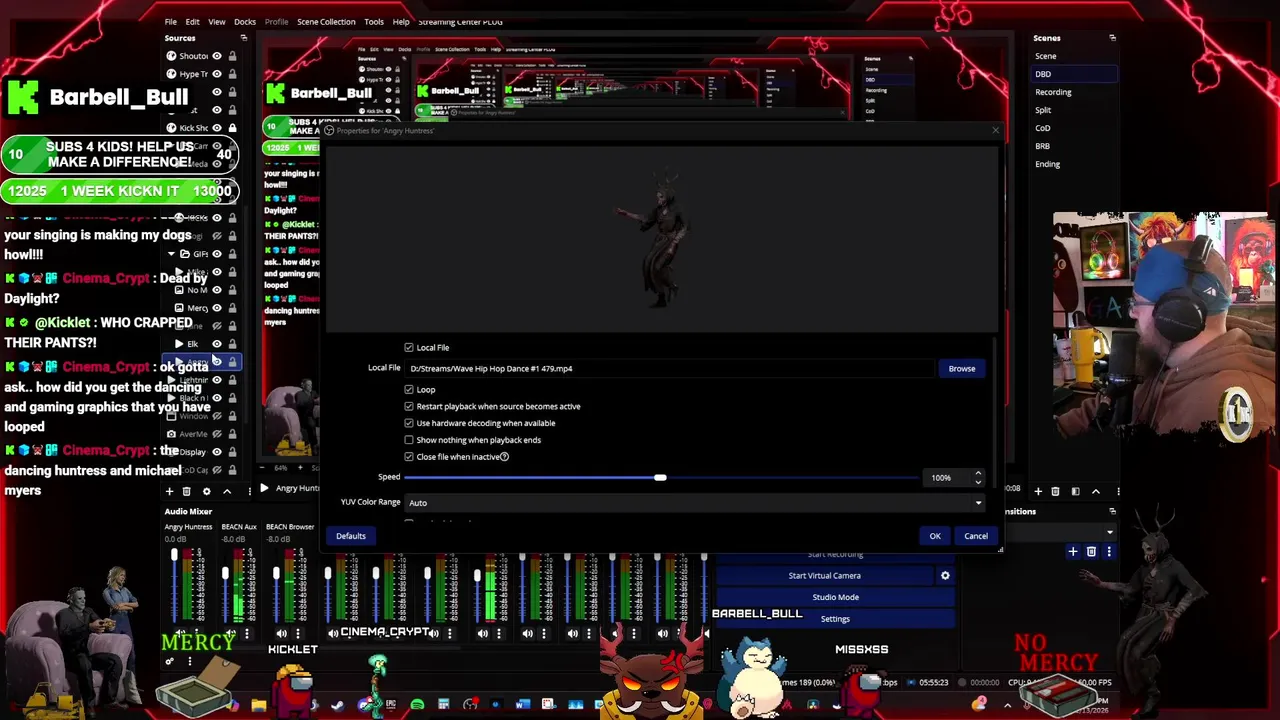Uncheck the Local File checkbox

(x=409, y=348)
